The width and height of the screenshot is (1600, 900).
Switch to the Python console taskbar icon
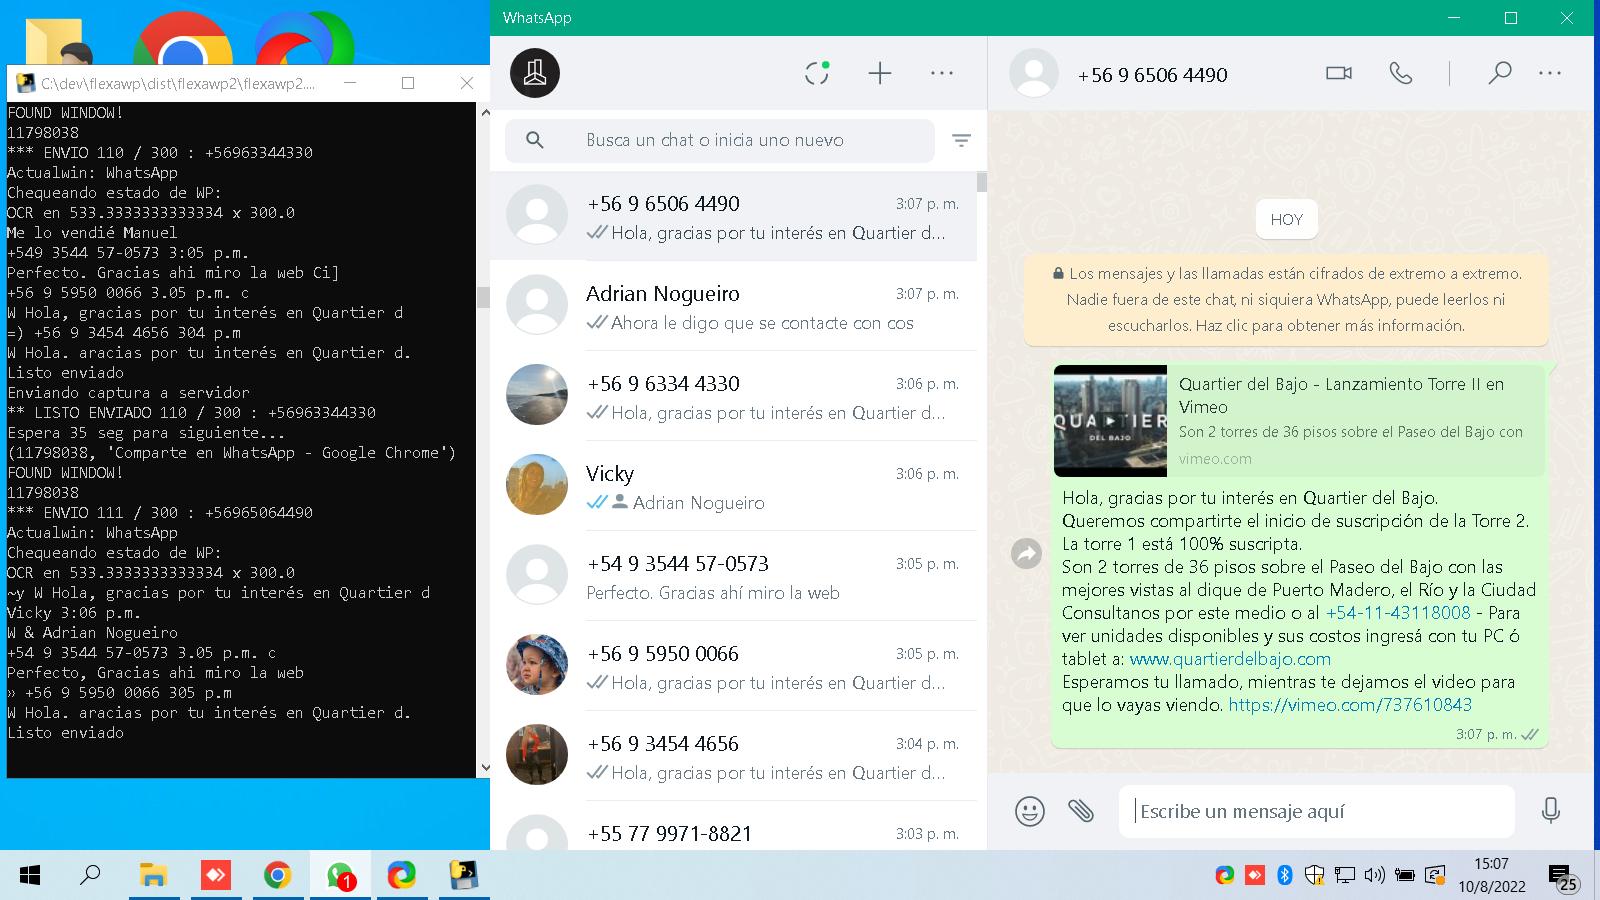pos(463,876)
